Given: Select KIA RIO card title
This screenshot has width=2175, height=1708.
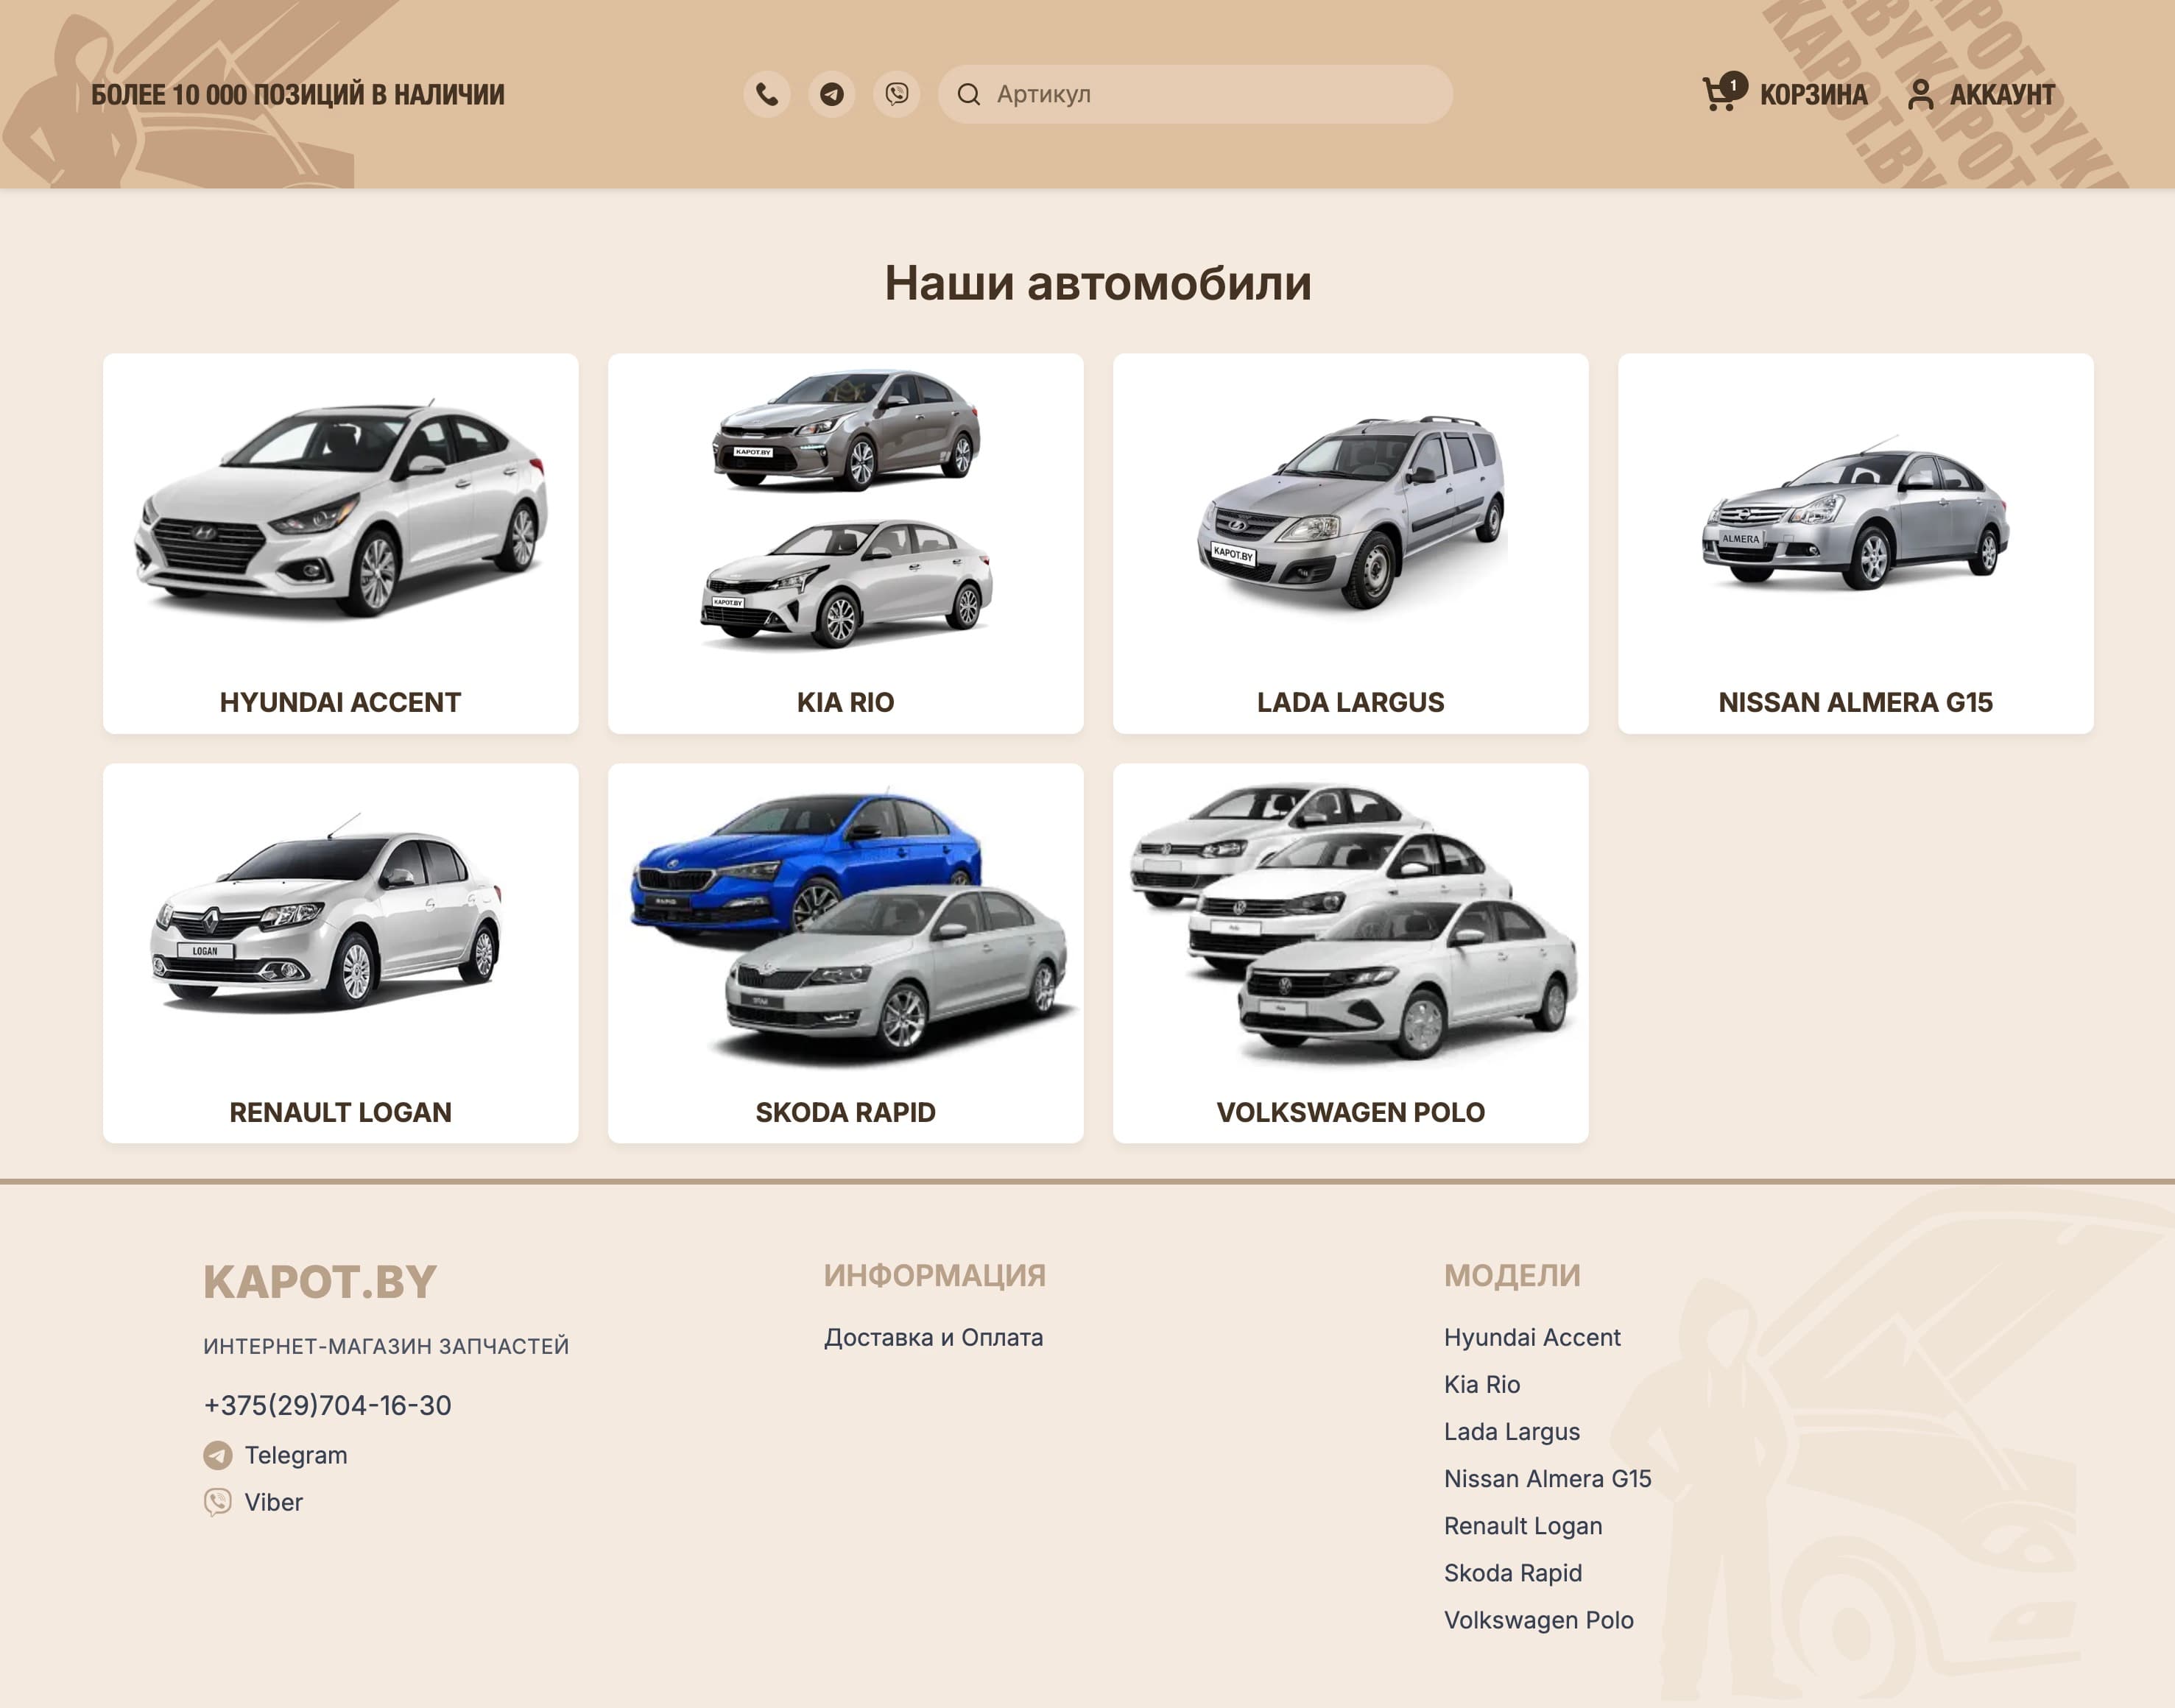Looking at the screenshot, I should [845, 702].
